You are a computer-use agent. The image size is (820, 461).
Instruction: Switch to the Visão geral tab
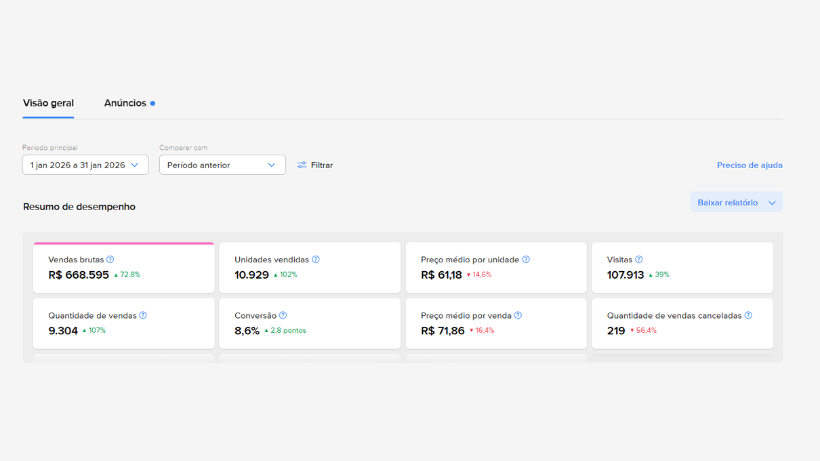(48, 103)
